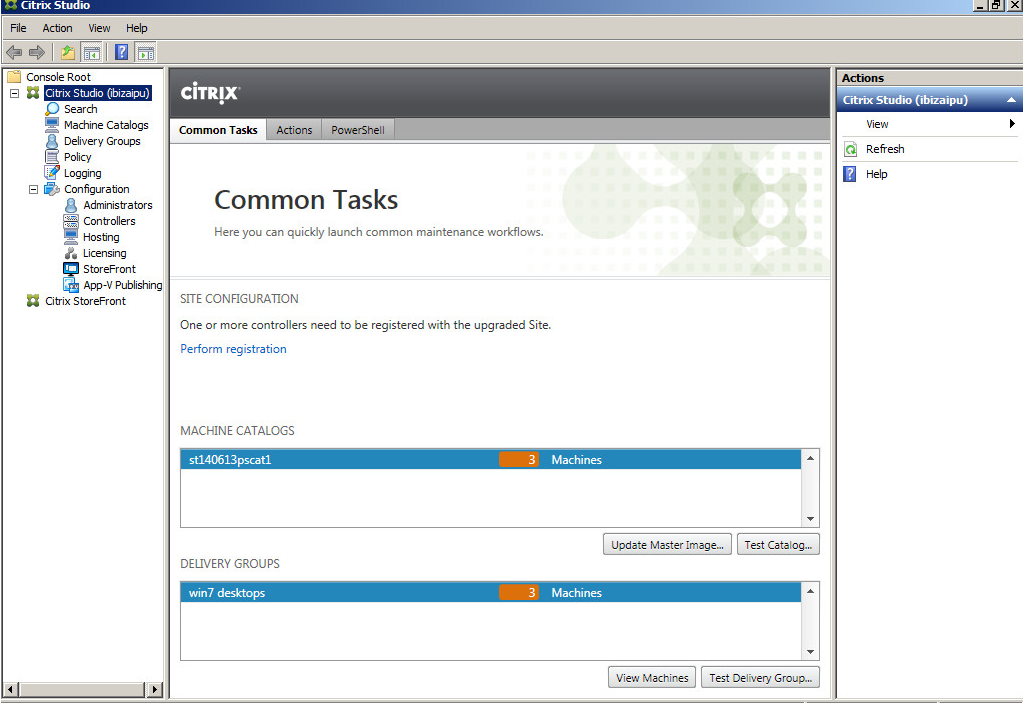The width and height of the screenshot is (1023, 703).
Task: Collapse the Citrix Studio actions section header
Action: (x=1011, y=100)
